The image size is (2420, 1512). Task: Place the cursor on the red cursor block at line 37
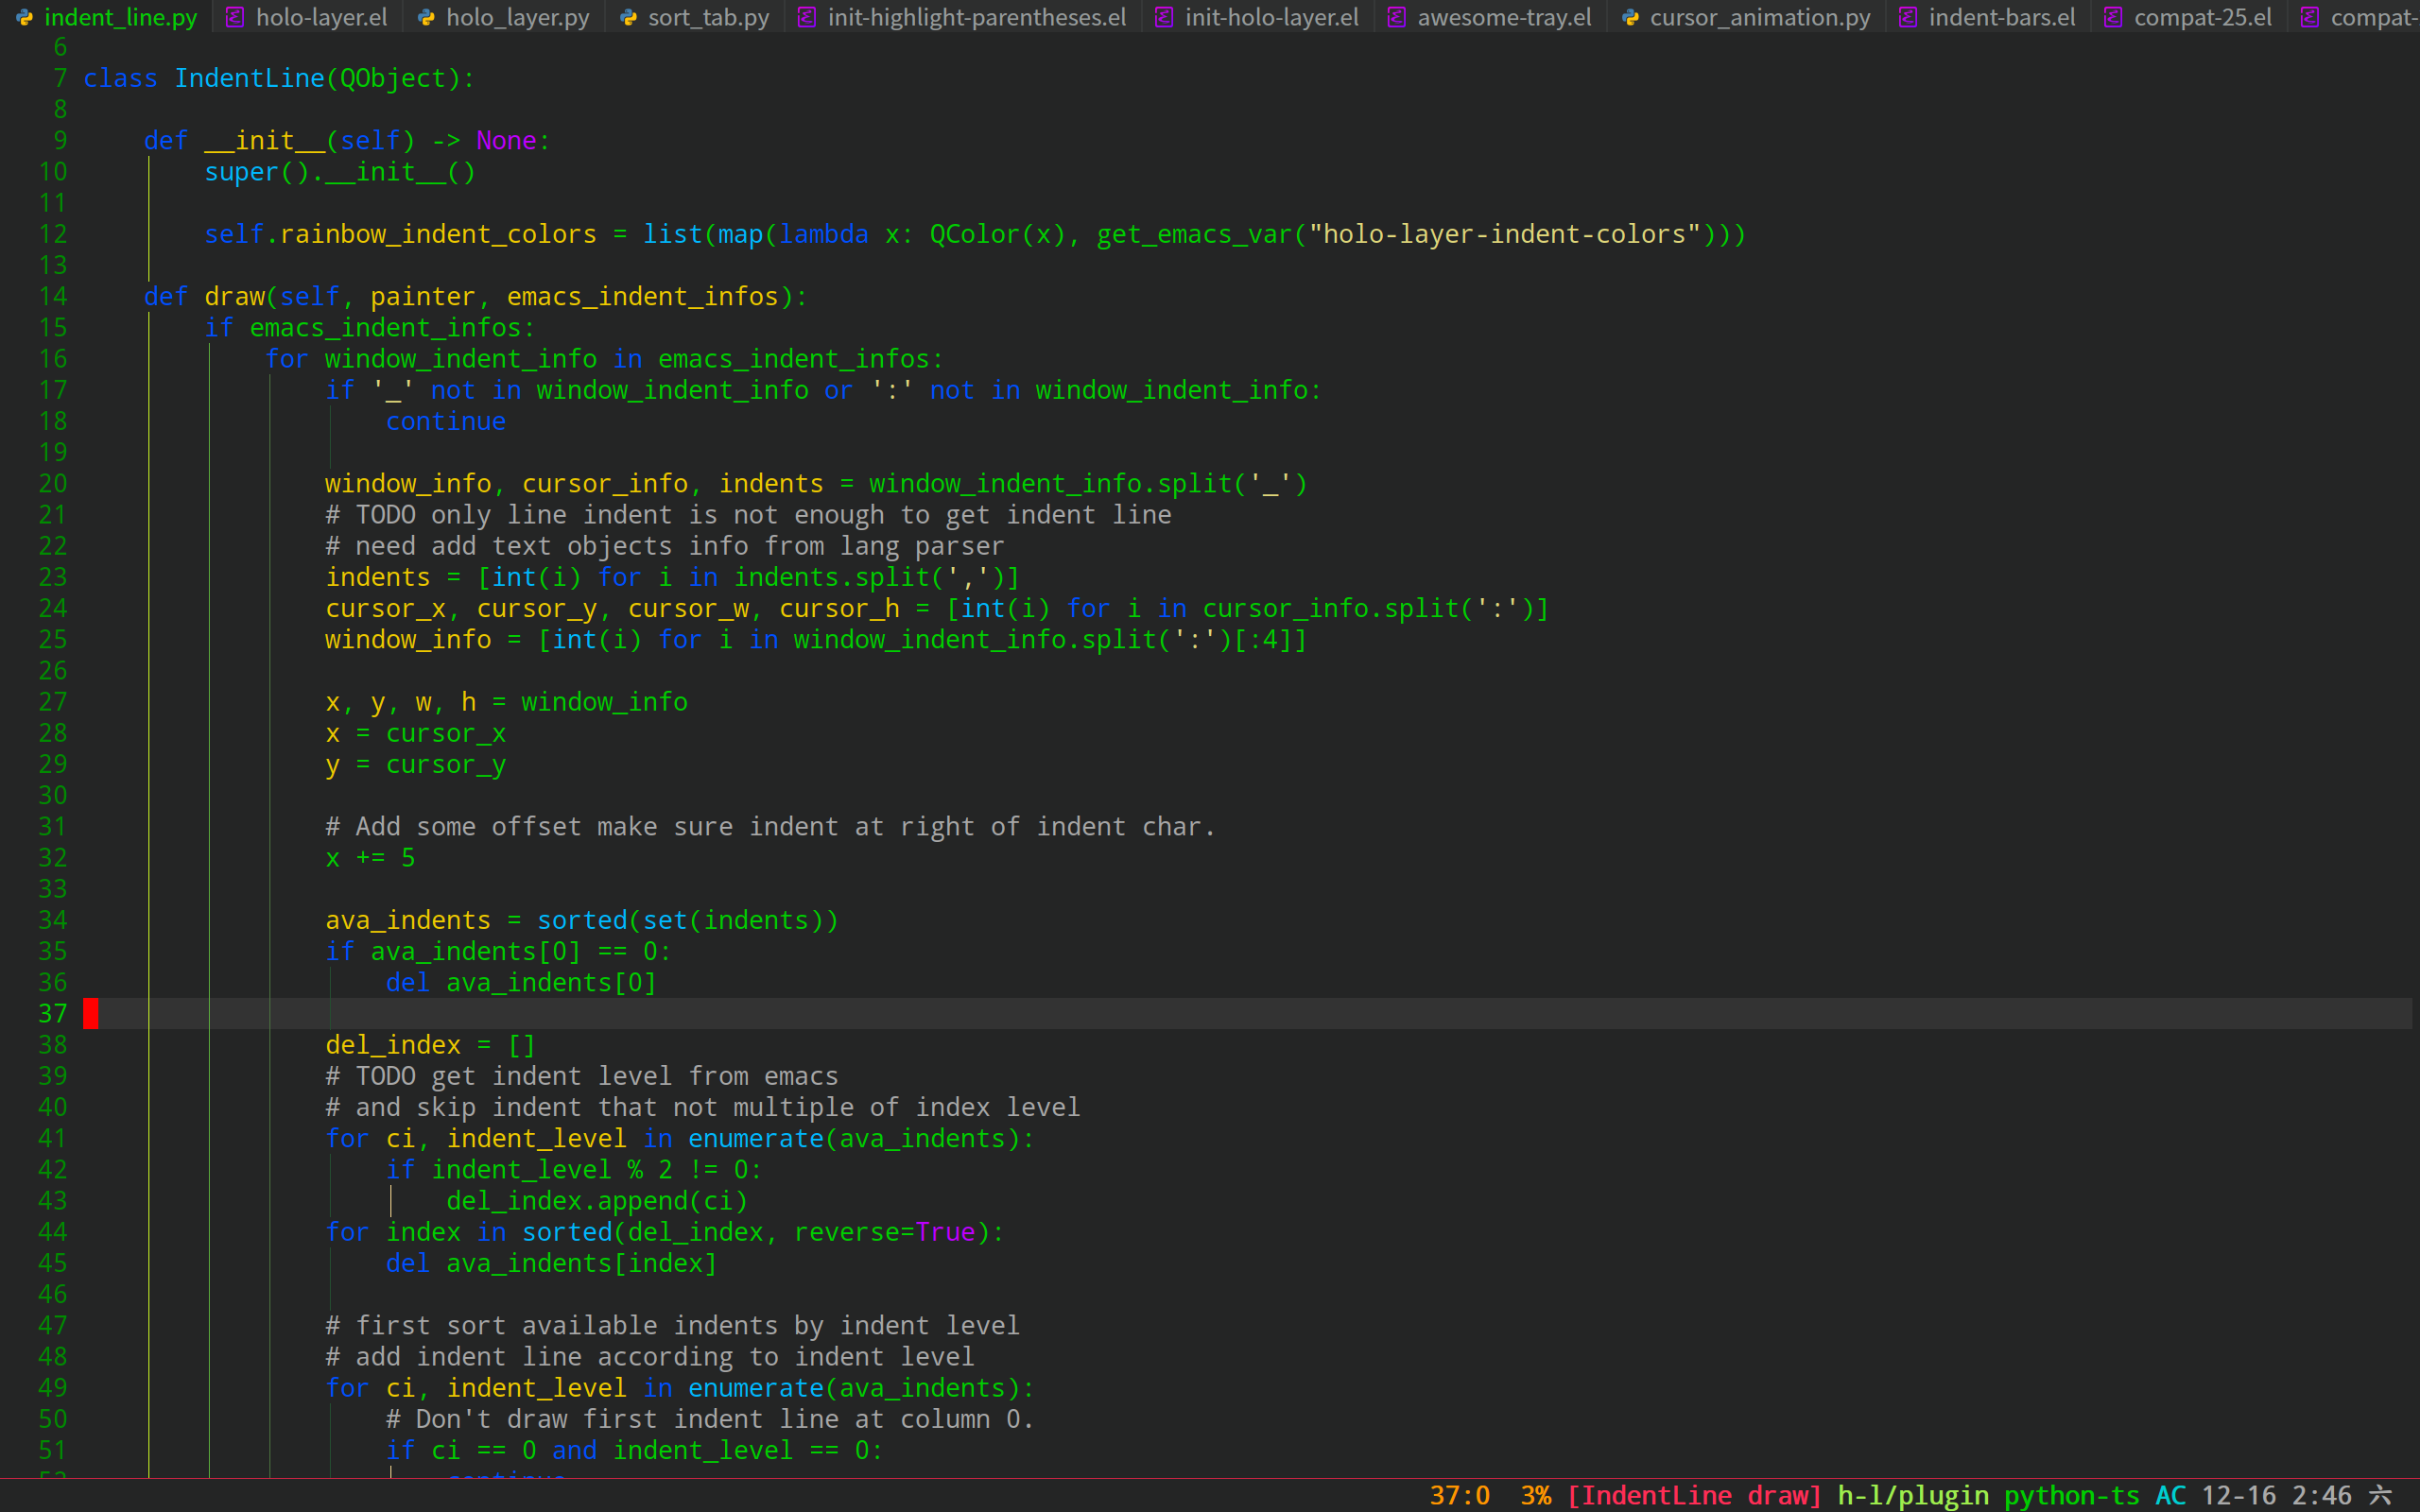tap(91, 1013)
